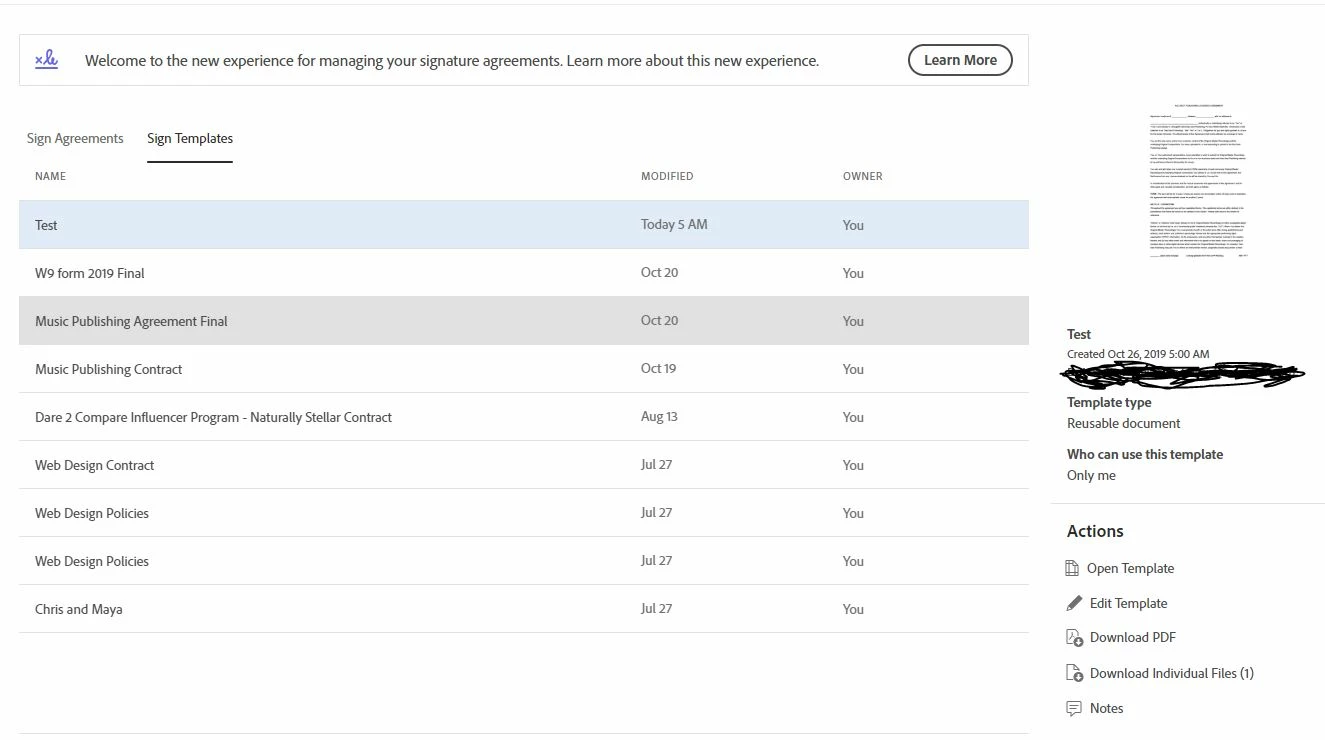The height and width of the screenshot is (740, 1325).
Task: Click the signature icon in welcome banner
Action: pyautogui.click(x=46, y=60)
